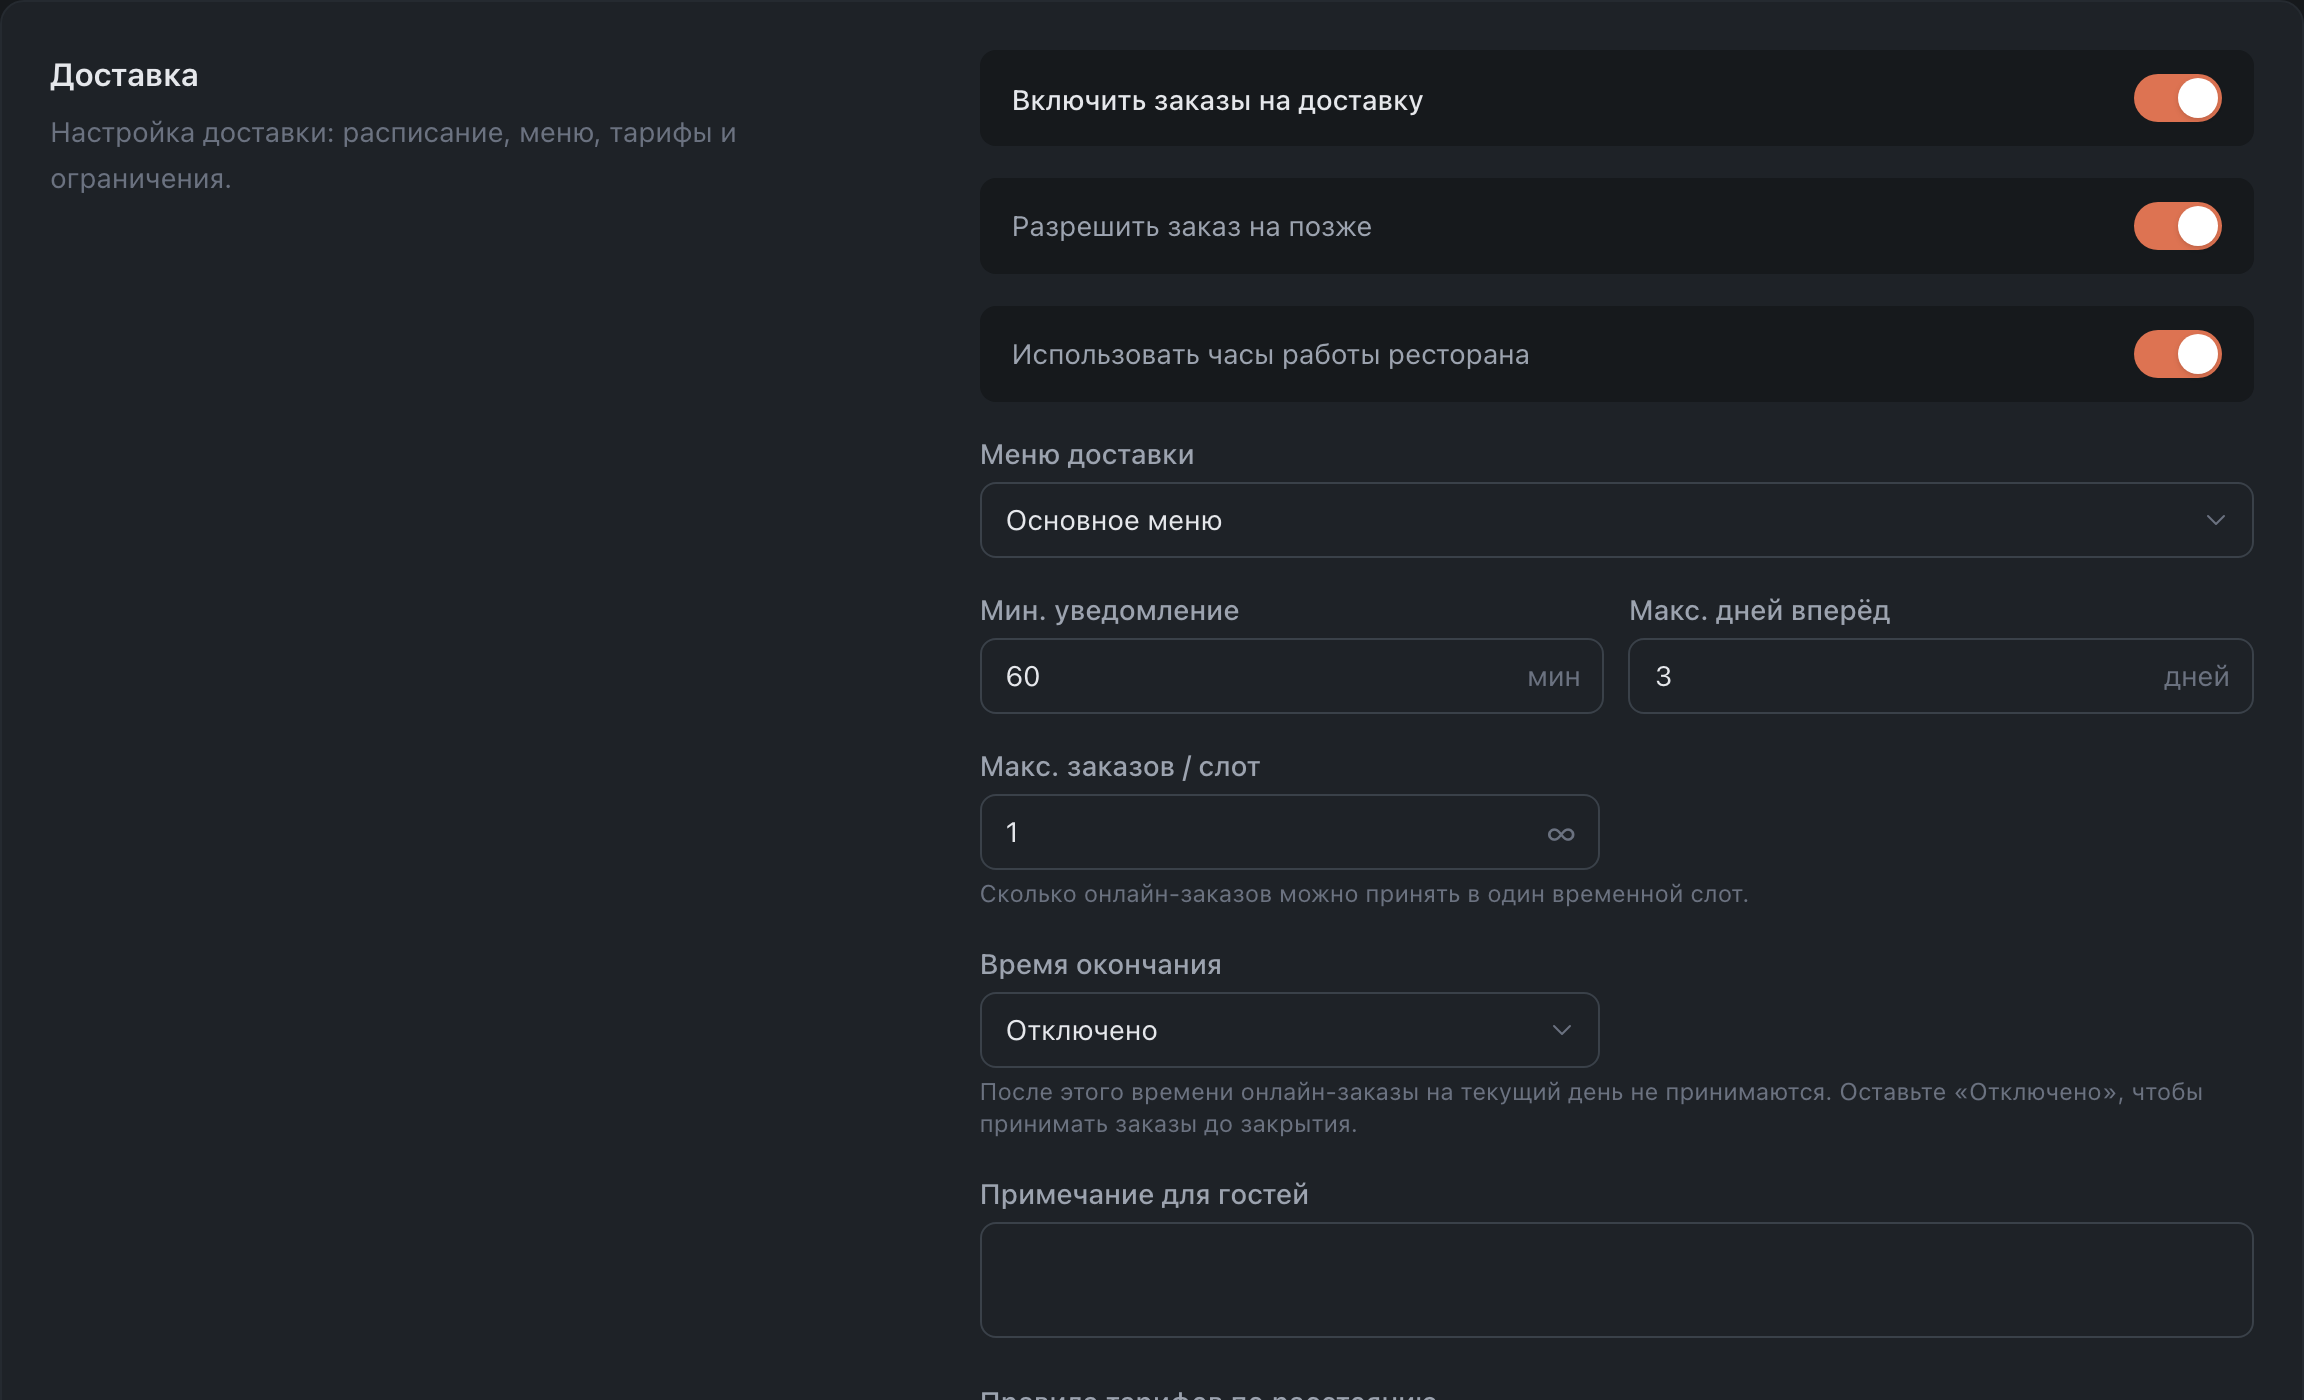Click the Разрешить заказ на позже row label

1191,227
